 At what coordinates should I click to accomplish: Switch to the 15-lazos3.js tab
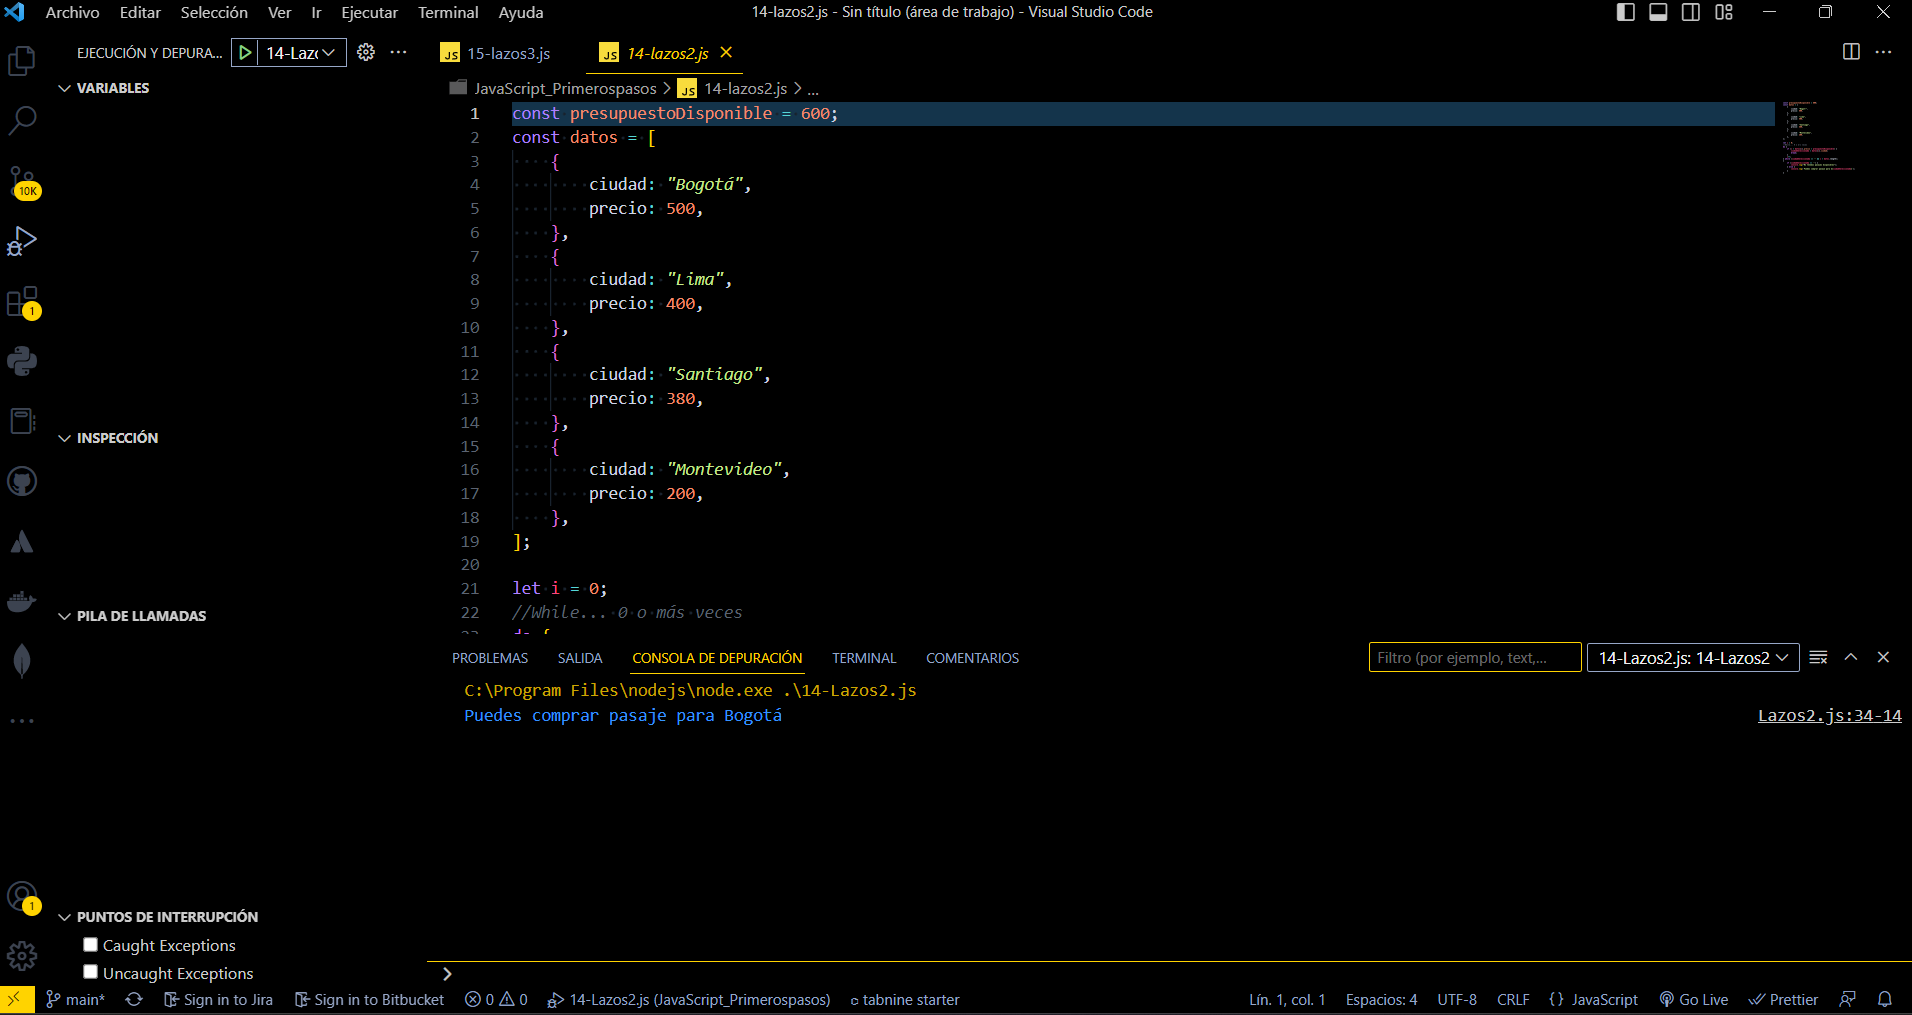[x=508, y=53]
